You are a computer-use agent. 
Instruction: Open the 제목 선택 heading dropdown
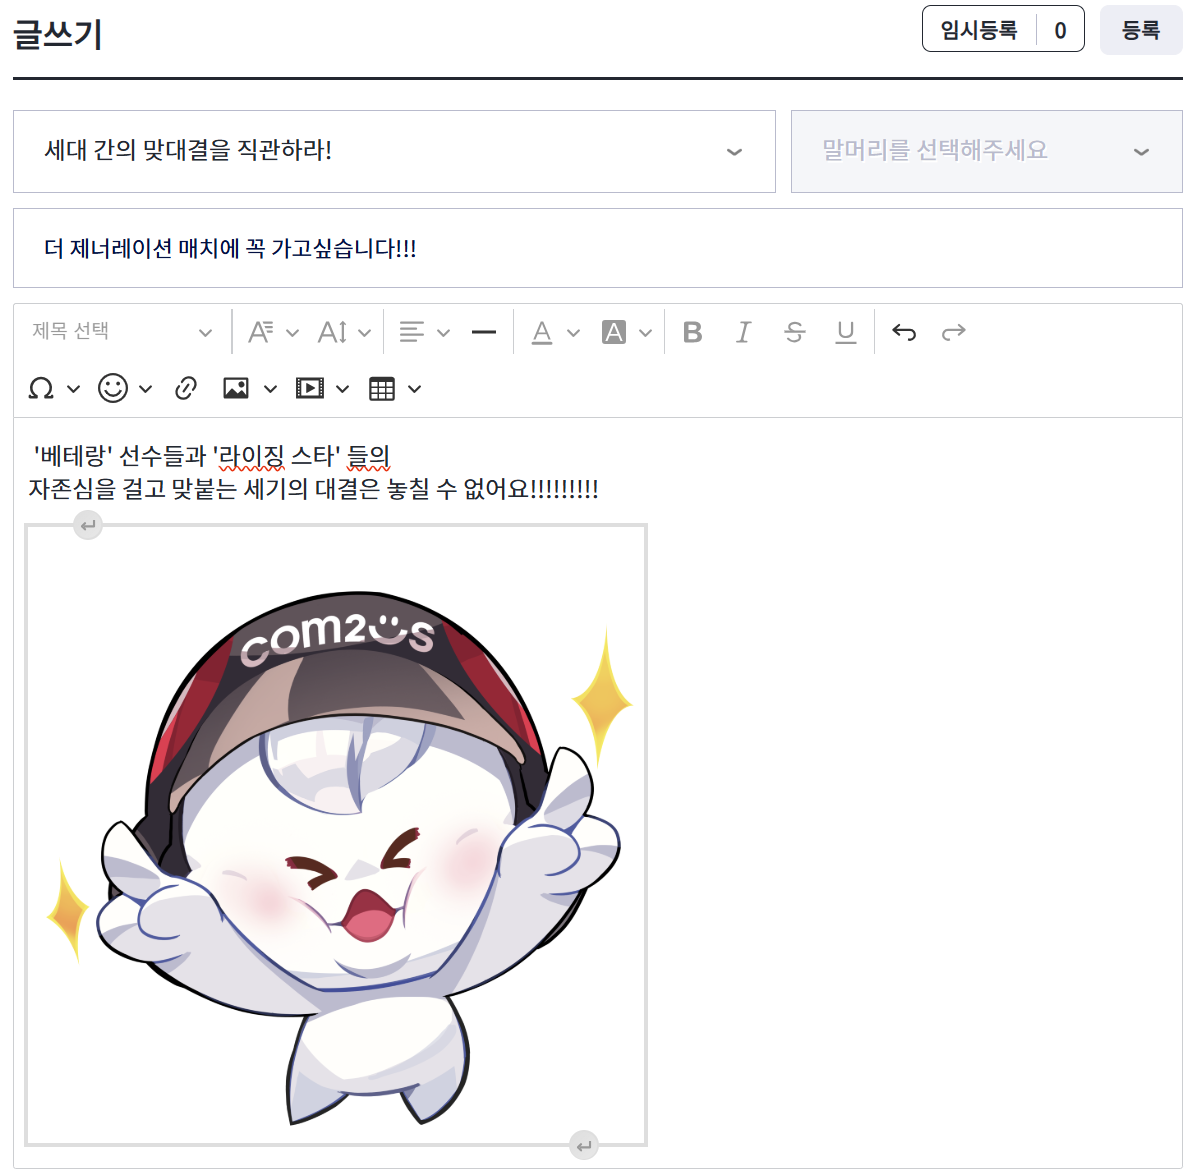(122, 332)
